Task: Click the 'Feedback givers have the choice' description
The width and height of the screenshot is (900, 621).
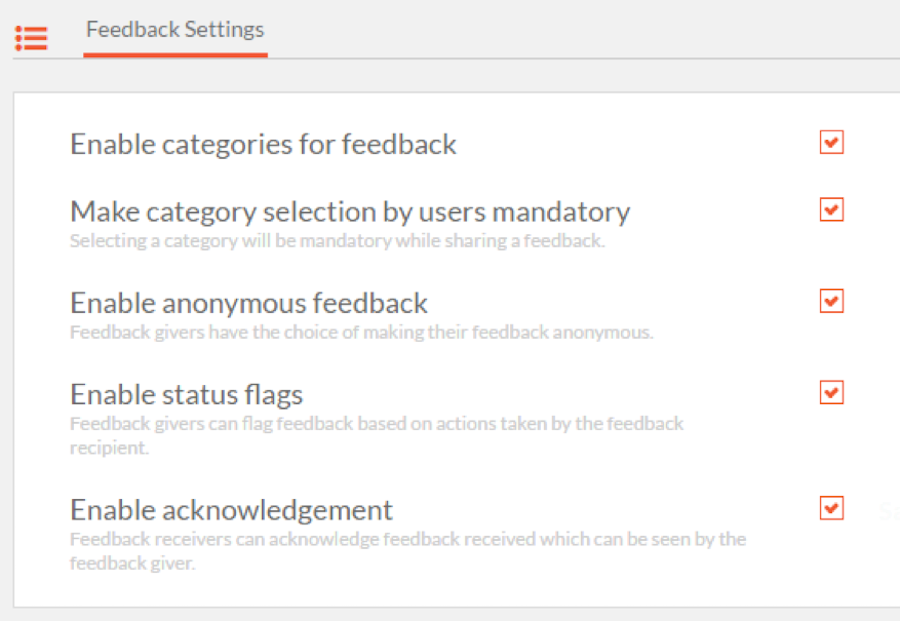Action: click(x=362, y=332)
